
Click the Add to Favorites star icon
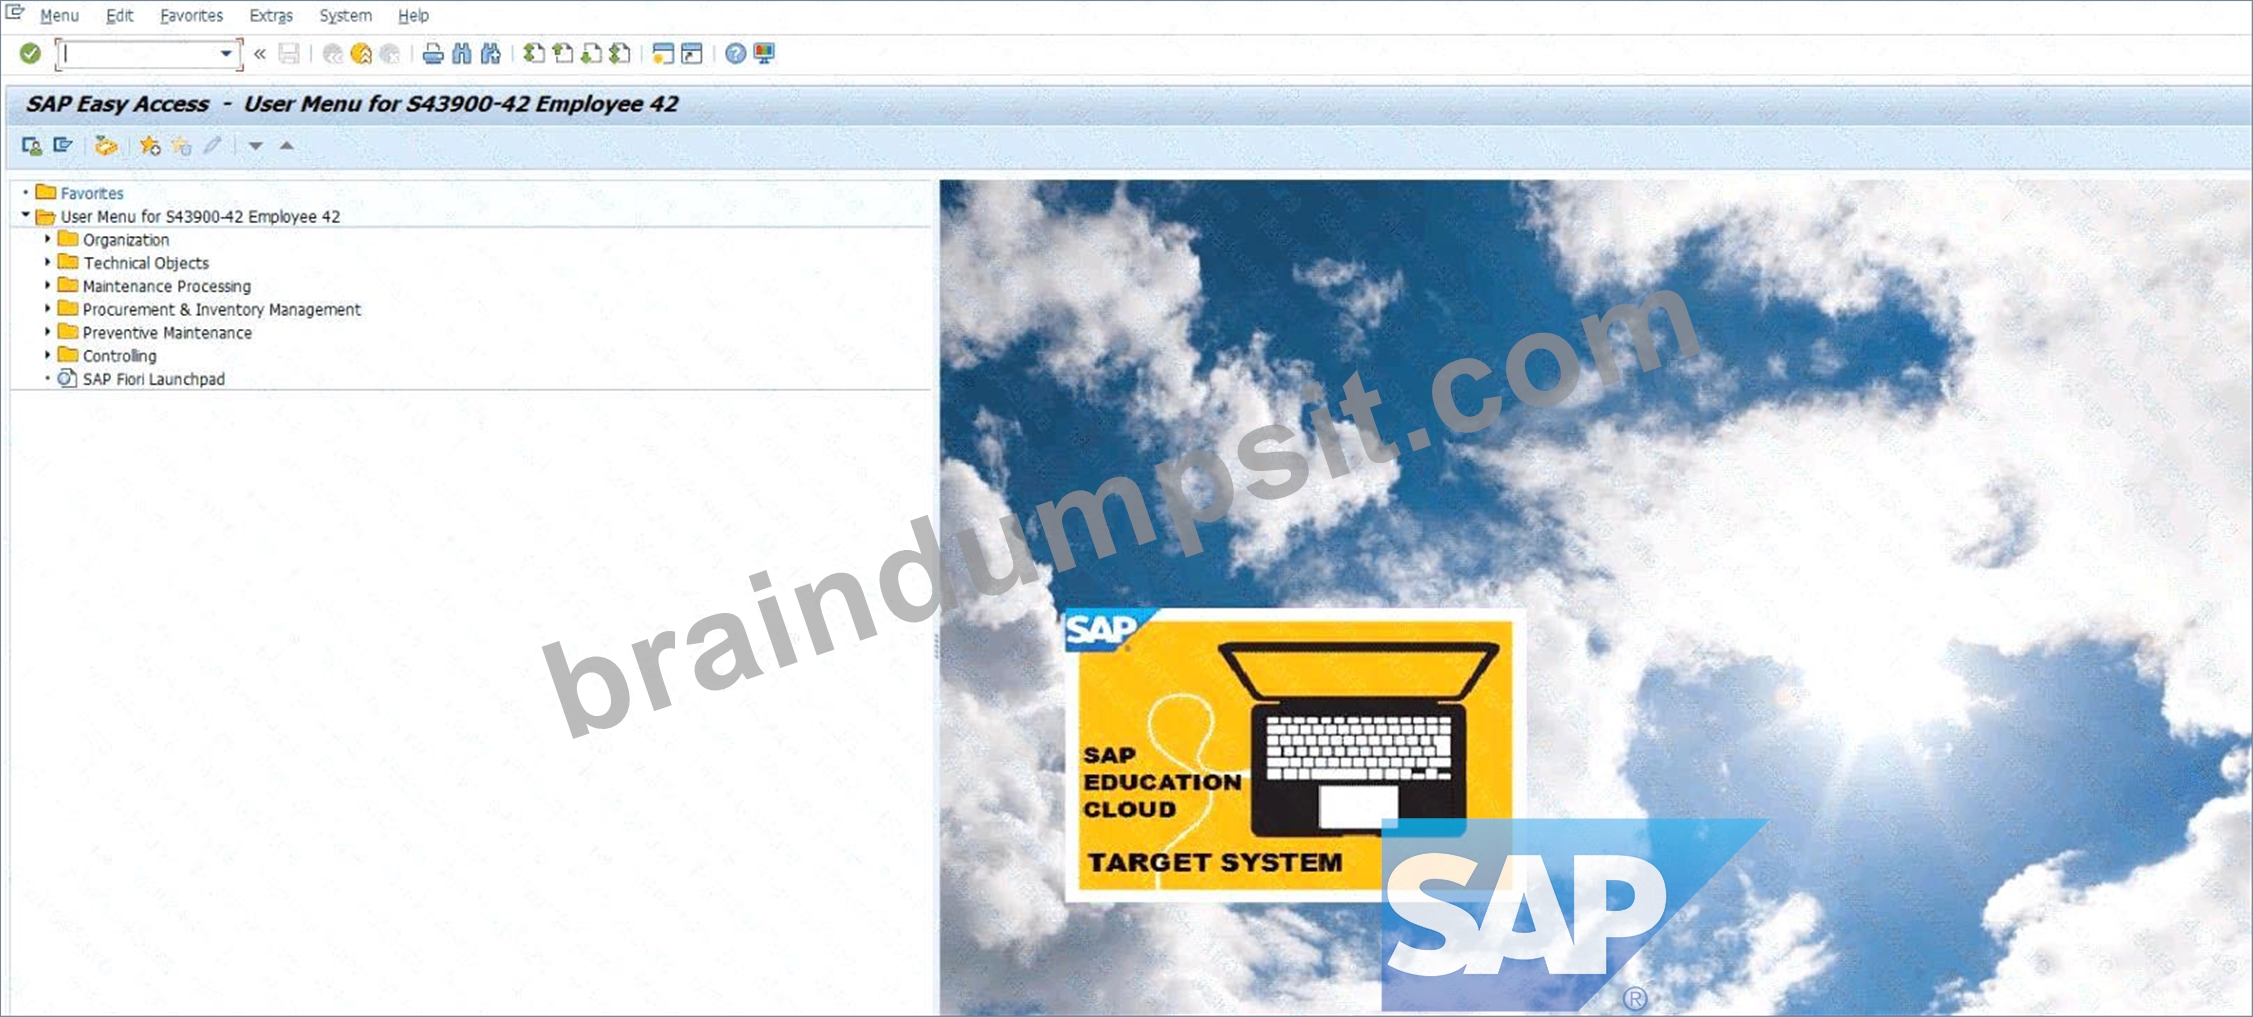coord(150,146)
